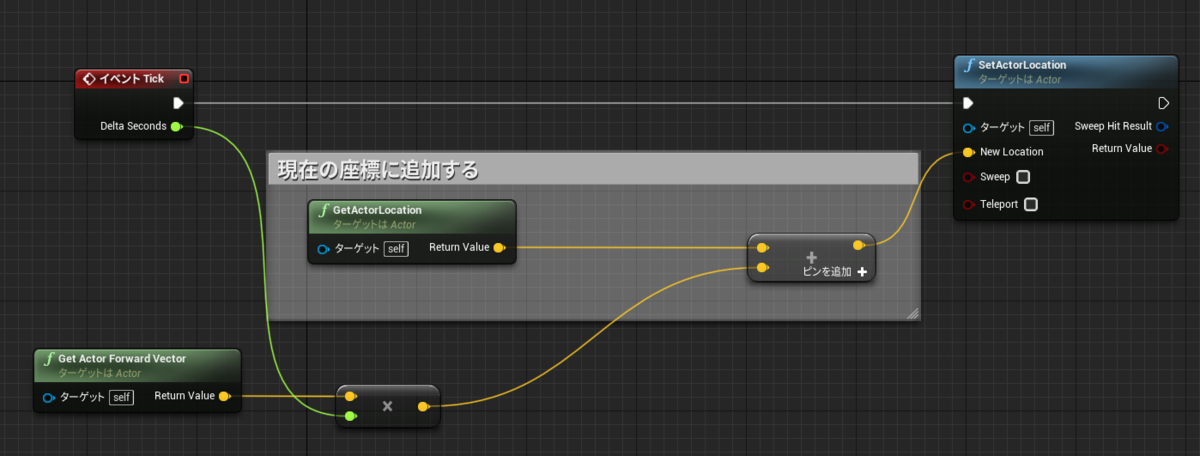Click the Sweep Hit Result output pin

[x=1162, y=127]
